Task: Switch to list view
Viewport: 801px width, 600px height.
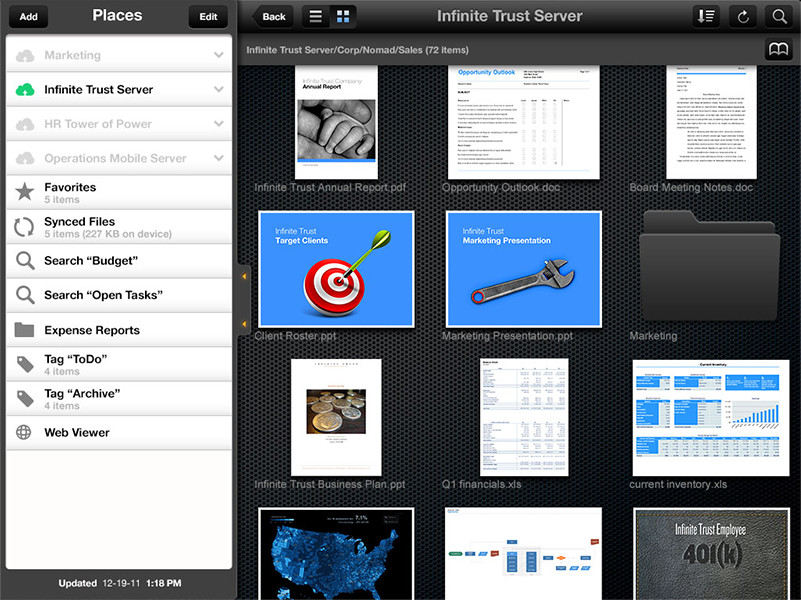Action: (315, 17)
